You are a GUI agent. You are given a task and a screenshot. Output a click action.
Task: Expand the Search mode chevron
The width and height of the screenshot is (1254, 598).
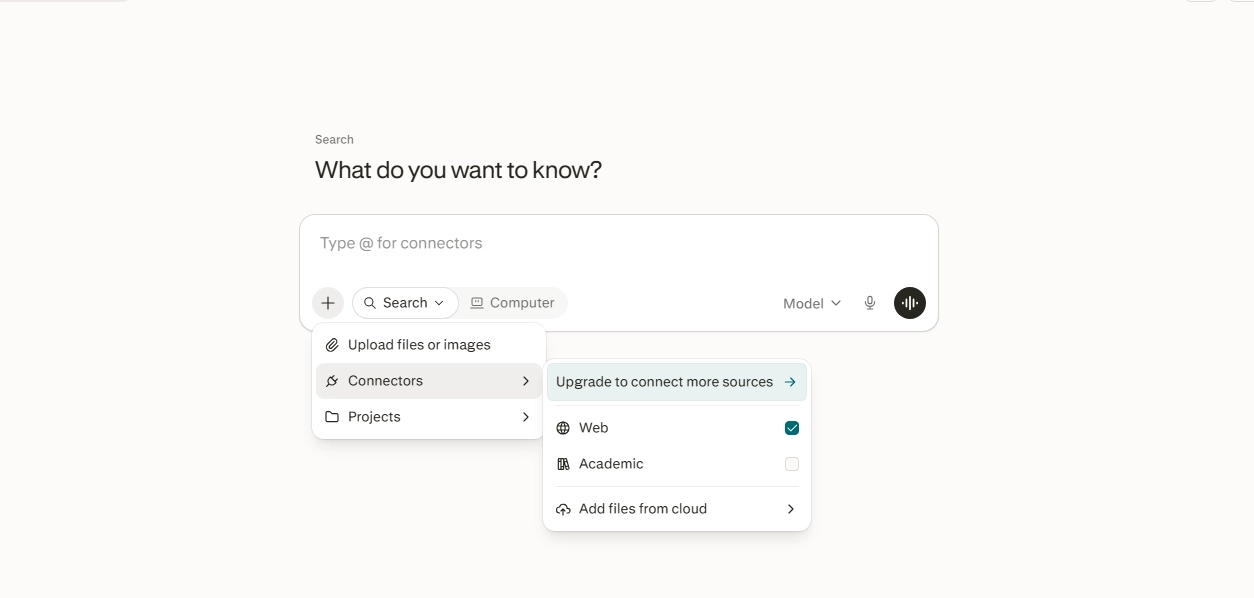[439, 303]
